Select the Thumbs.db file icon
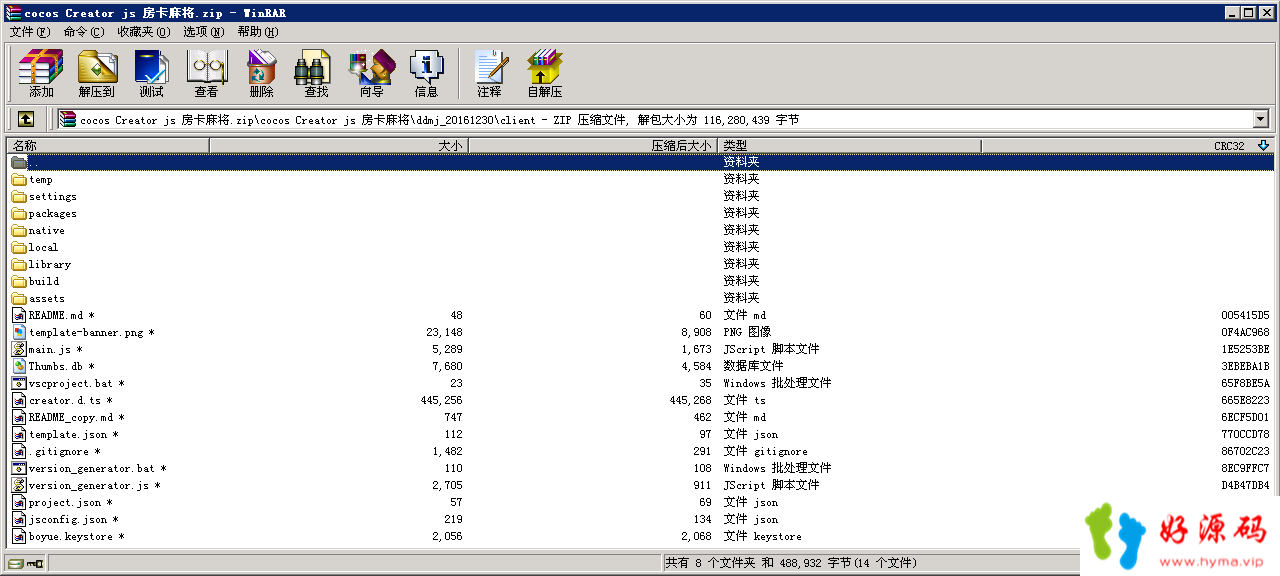The image size is (1280, 576). tap(19, 367)
